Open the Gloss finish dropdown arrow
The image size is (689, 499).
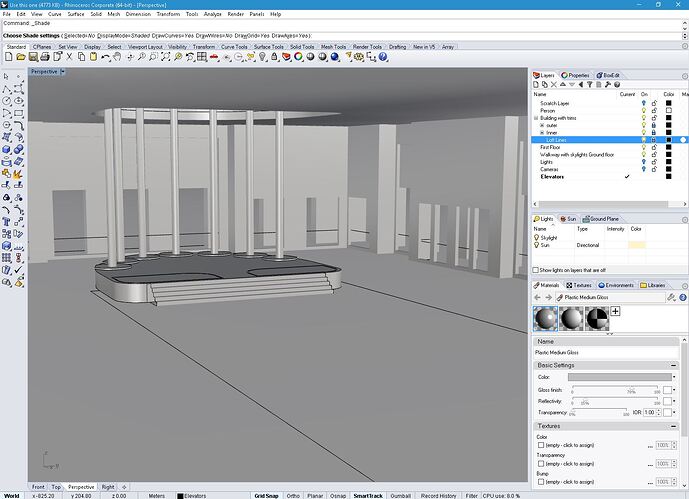(x=674, y=390)
